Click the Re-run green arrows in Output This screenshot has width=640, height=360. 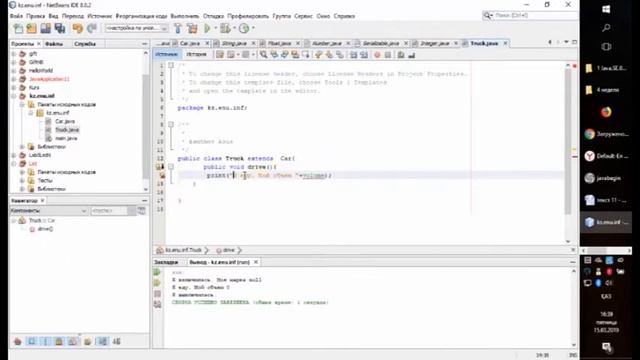click(x=158, y=272)
